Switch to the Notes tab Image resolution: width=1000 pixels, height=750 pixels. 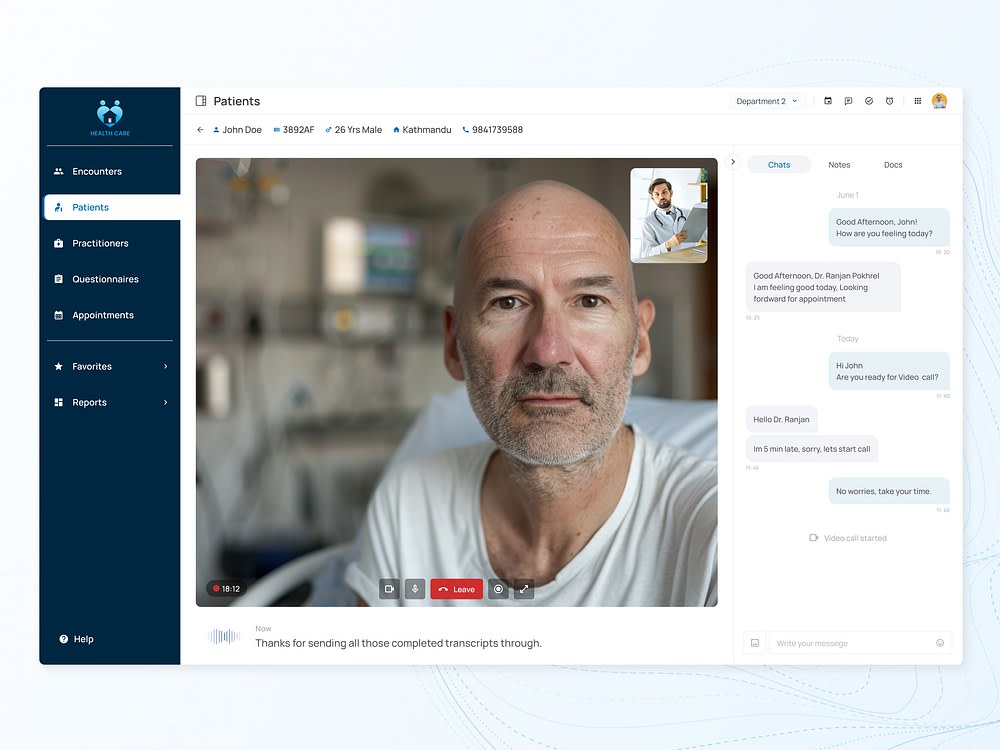coord(839,165)
